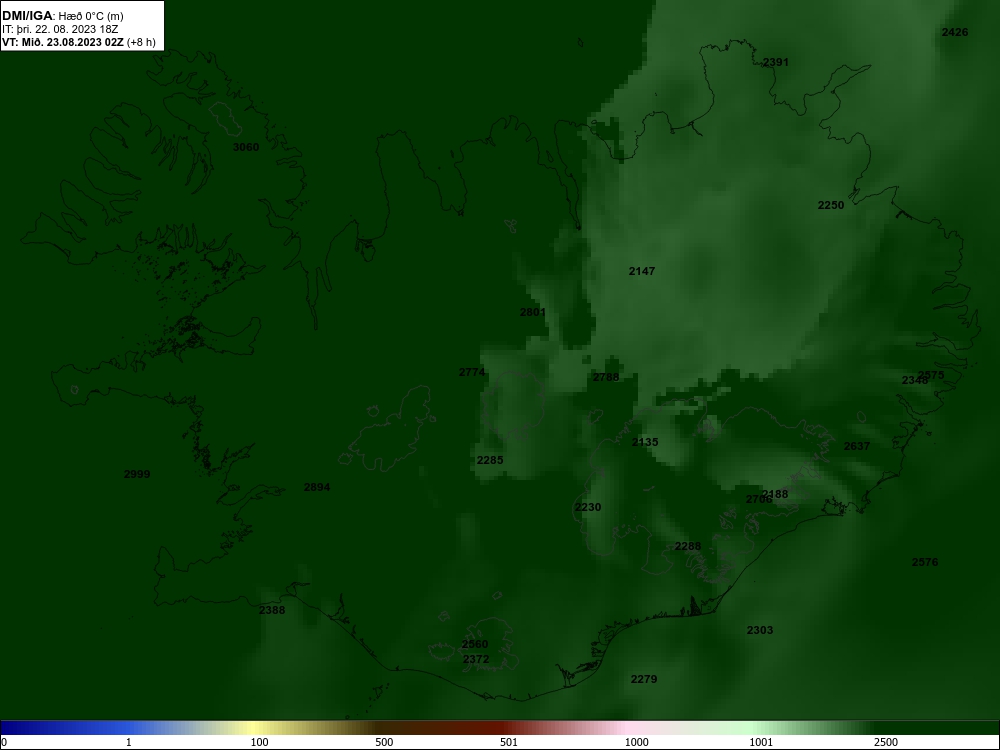1000x750 pixels.
Task: Click the 2285 value on the map
Action: click(490, 460)
